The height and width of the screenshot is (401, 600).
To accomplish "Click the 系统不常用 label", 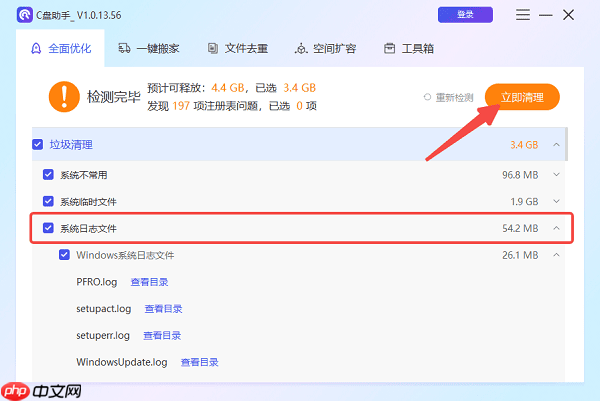I will 84,175.
